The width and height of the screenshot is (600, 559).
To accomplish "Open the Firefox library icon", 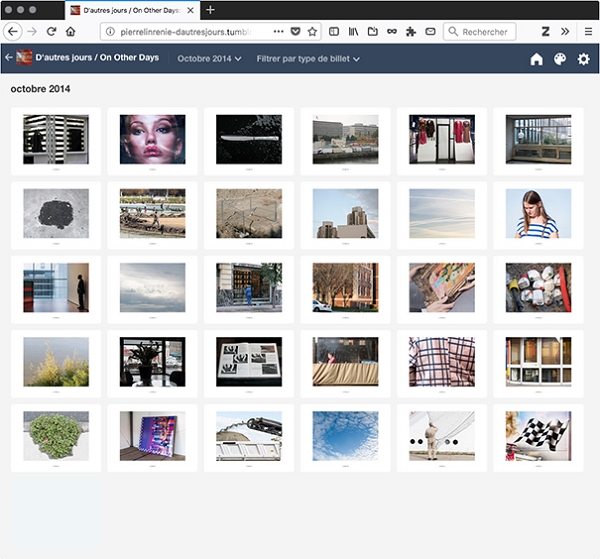I will coord(353,32).
